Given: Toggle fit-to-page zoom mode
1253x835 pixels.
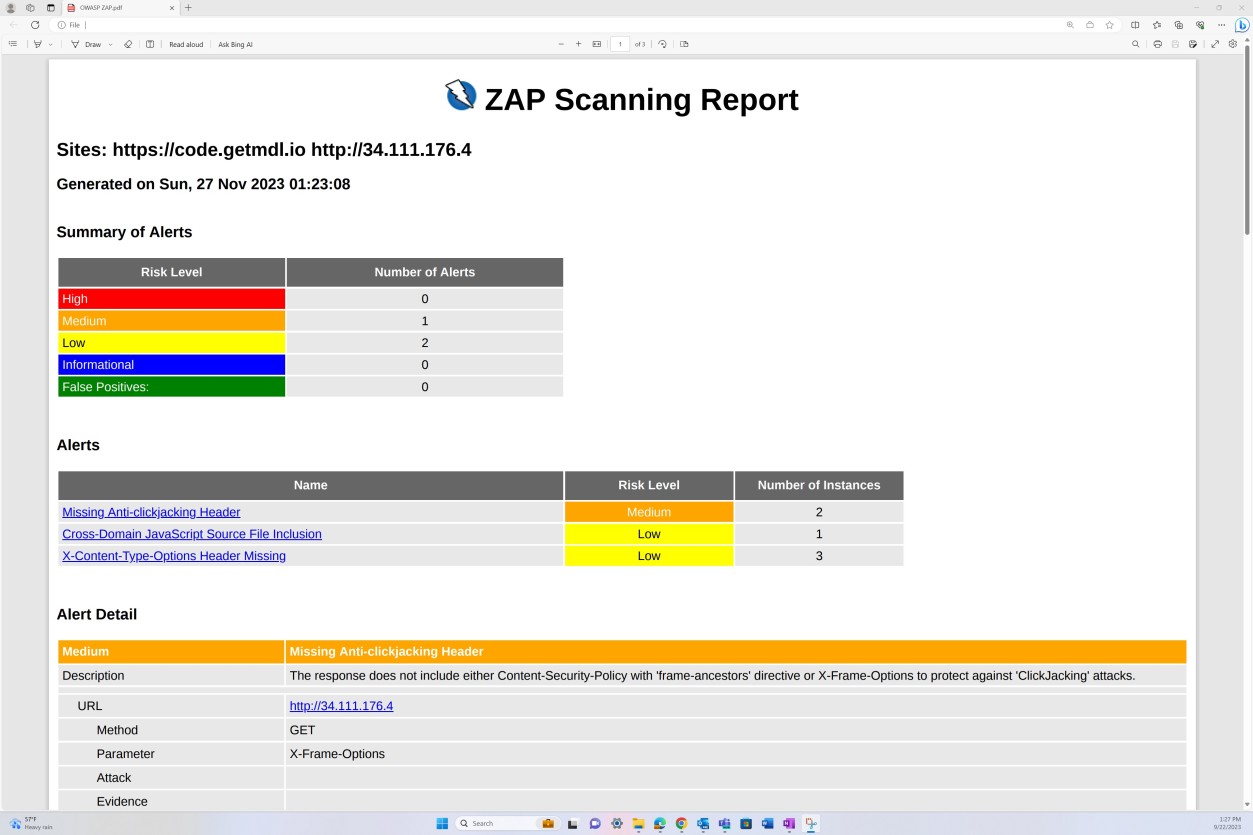Looking at the screenshot, I should pyautogui.click(x=597, y=43).
